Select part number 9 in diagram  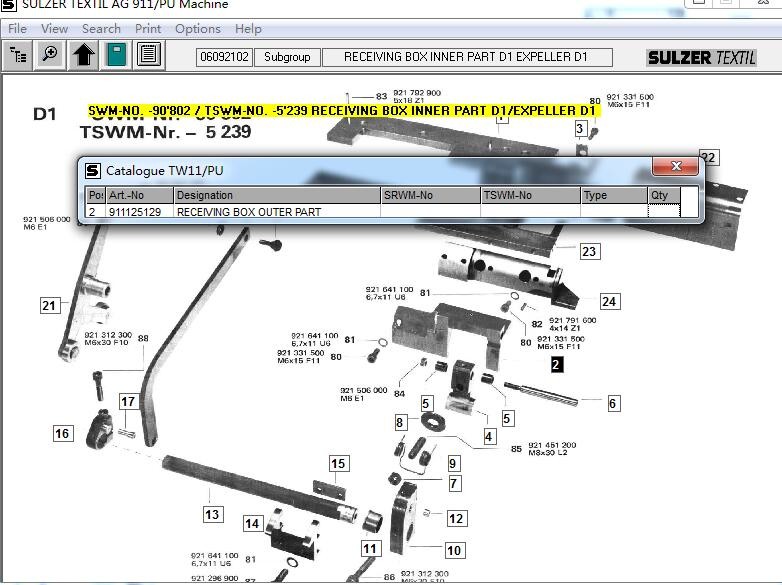coord(453,463)
